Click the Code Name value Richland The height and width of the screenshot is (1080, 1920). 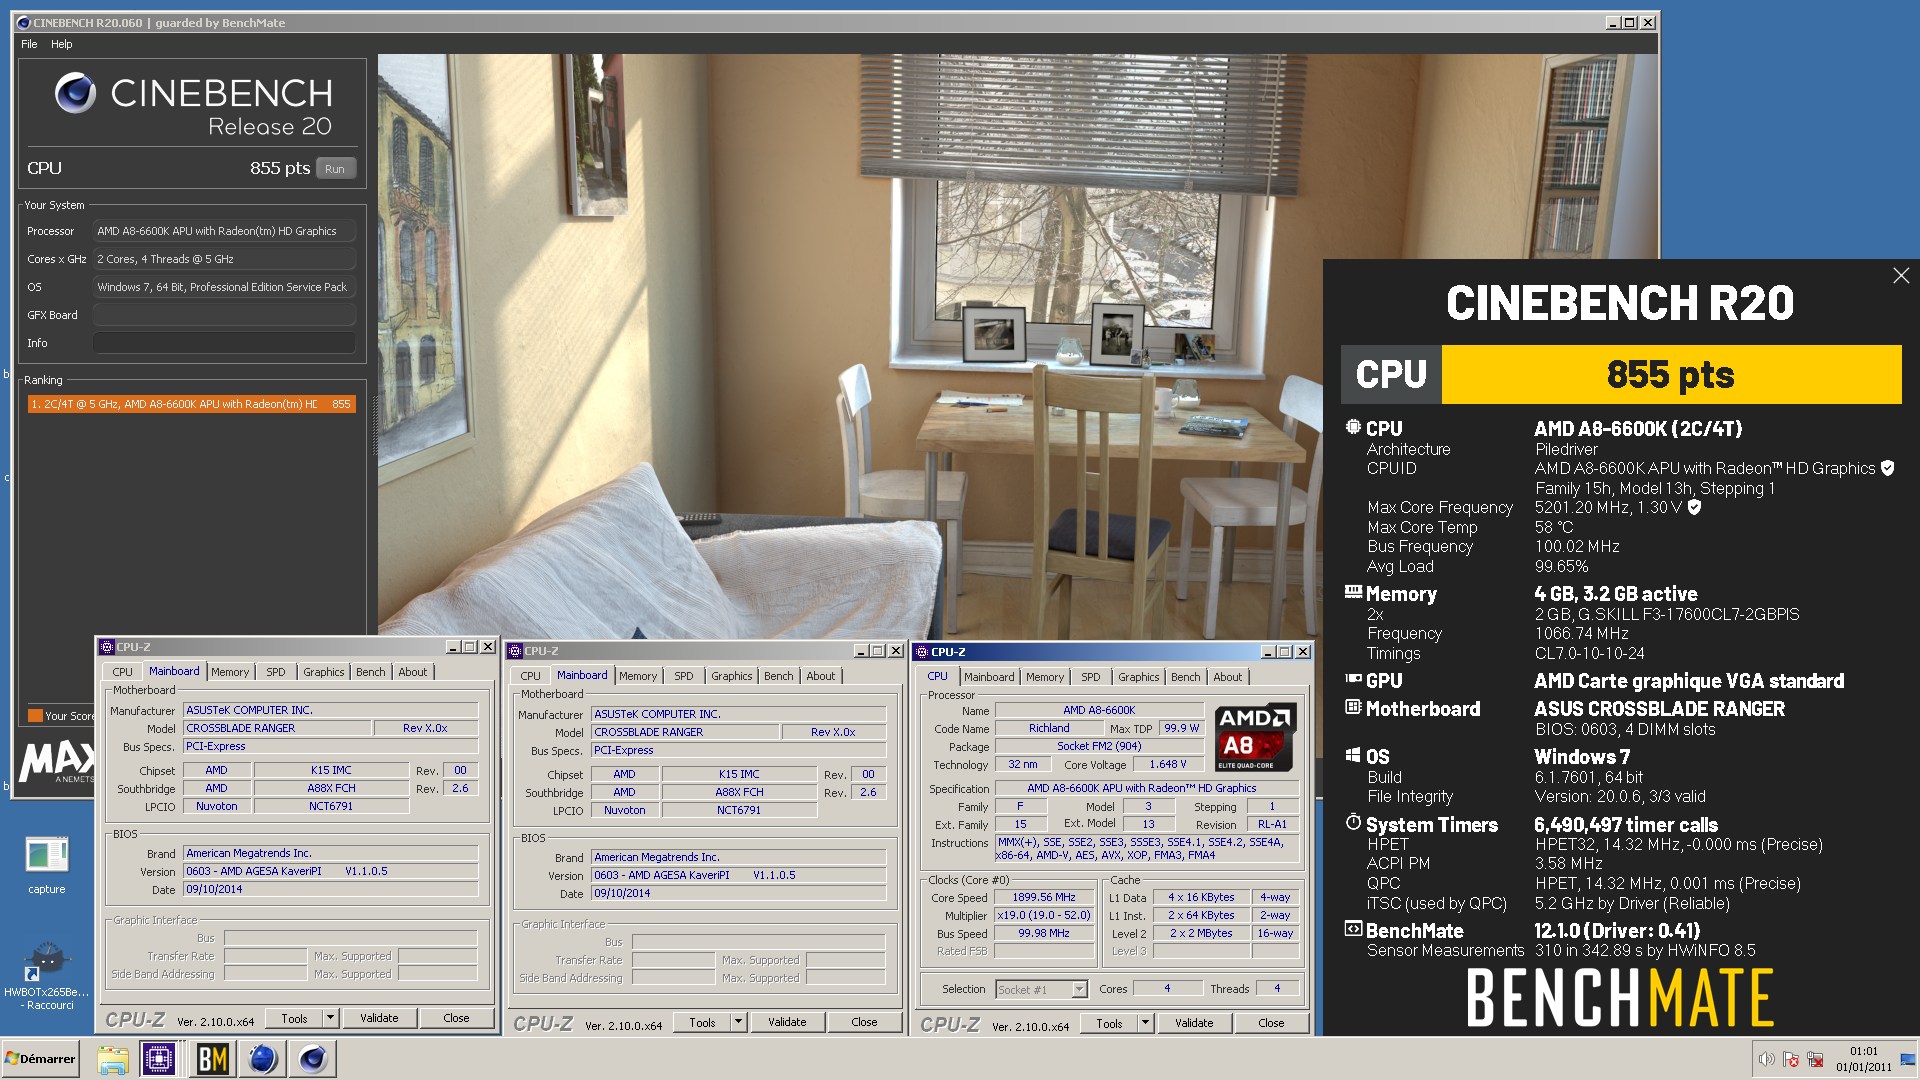click(x=1049, y=728)
